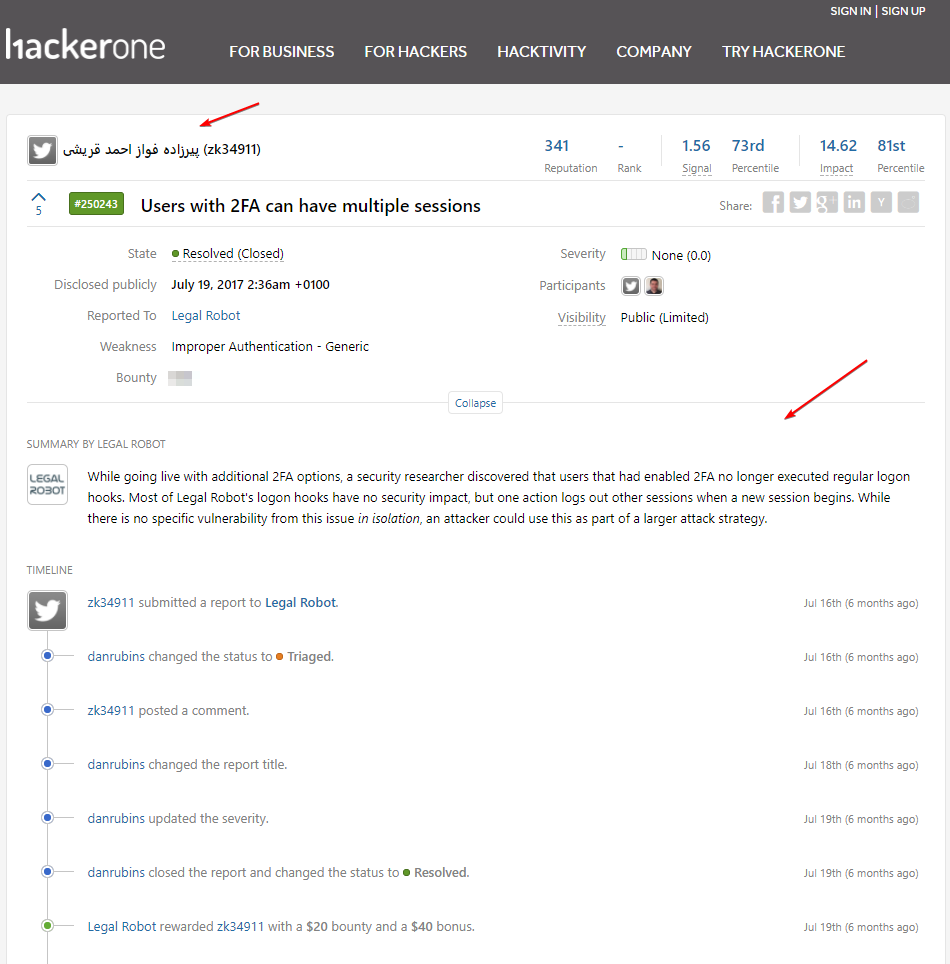Click the 341 reputation value
The image size is (950, 964).
coord(556,146)
